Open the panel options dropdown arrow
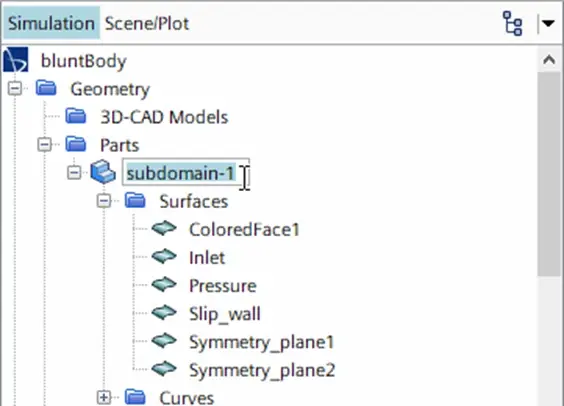 [548, 24]
